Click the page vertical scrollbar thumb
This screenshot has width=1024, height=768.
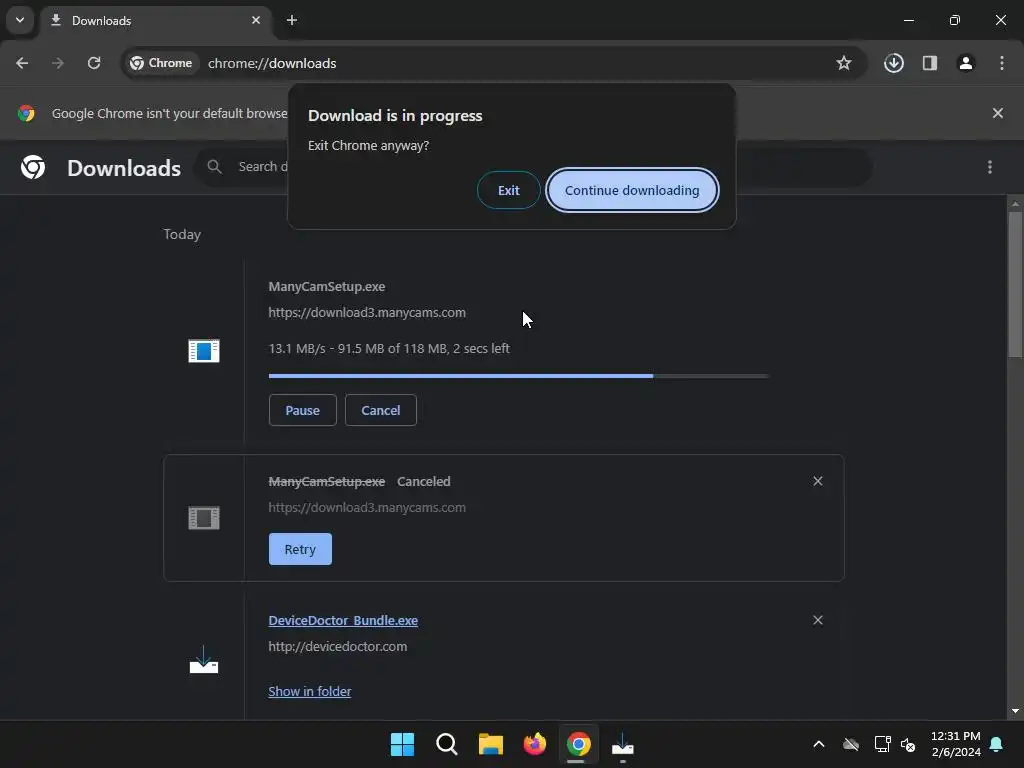point(1014,284)
